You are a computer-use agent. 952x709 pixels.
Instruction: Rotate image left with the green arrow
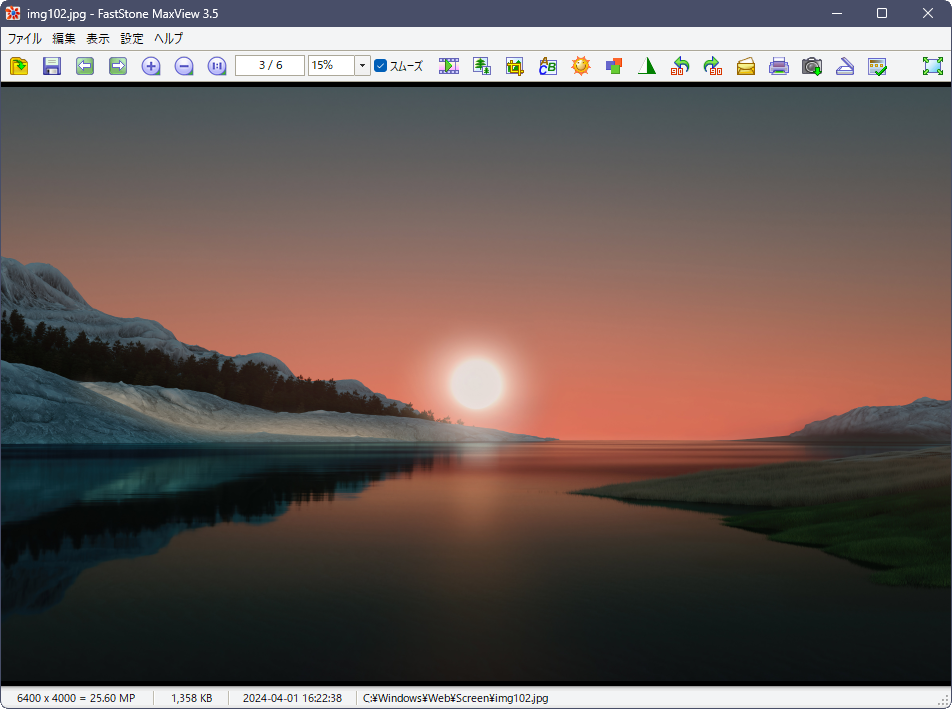click(x=680, y=66)
